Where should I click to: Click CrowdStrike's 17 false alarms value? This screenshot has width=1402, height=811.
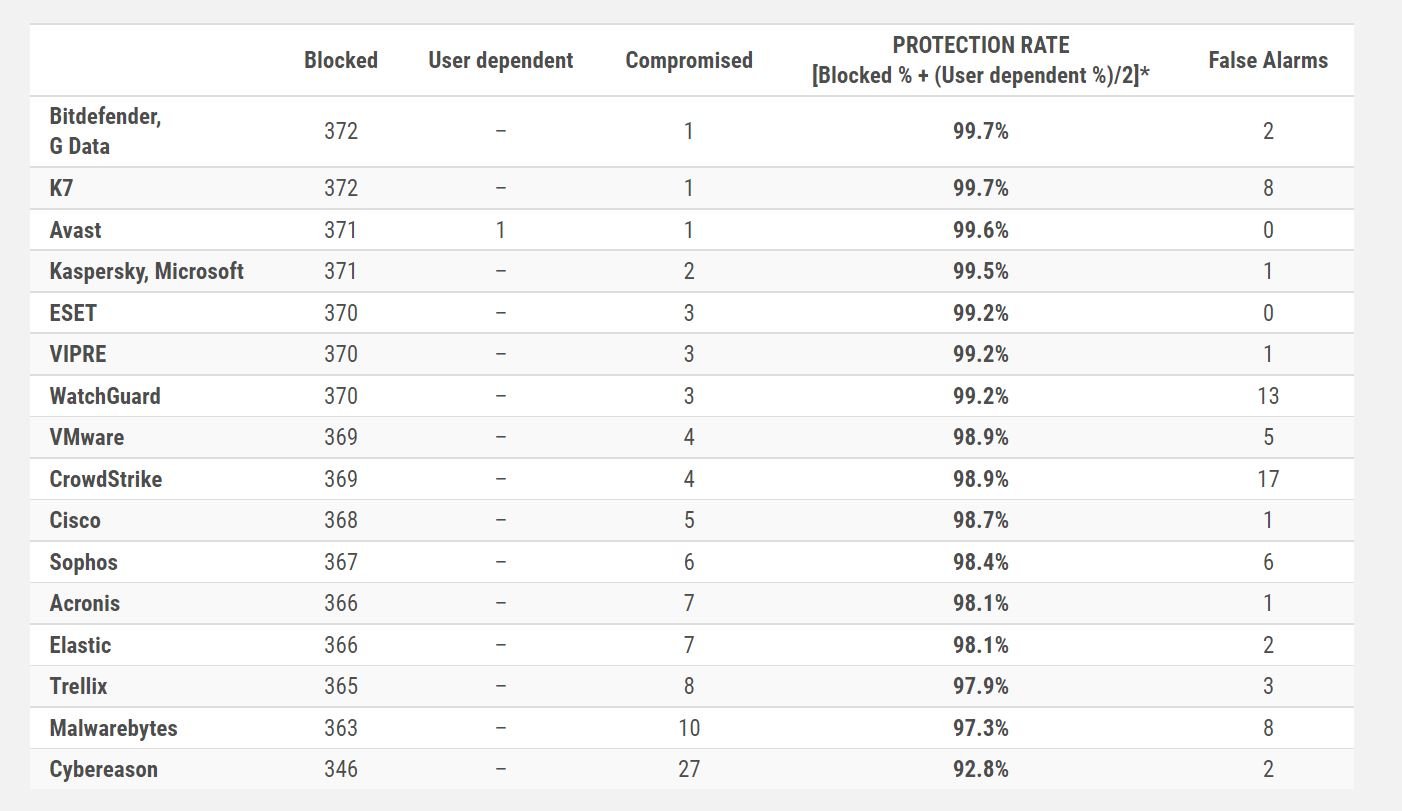pyautogui.click(x=1268, y=479)
